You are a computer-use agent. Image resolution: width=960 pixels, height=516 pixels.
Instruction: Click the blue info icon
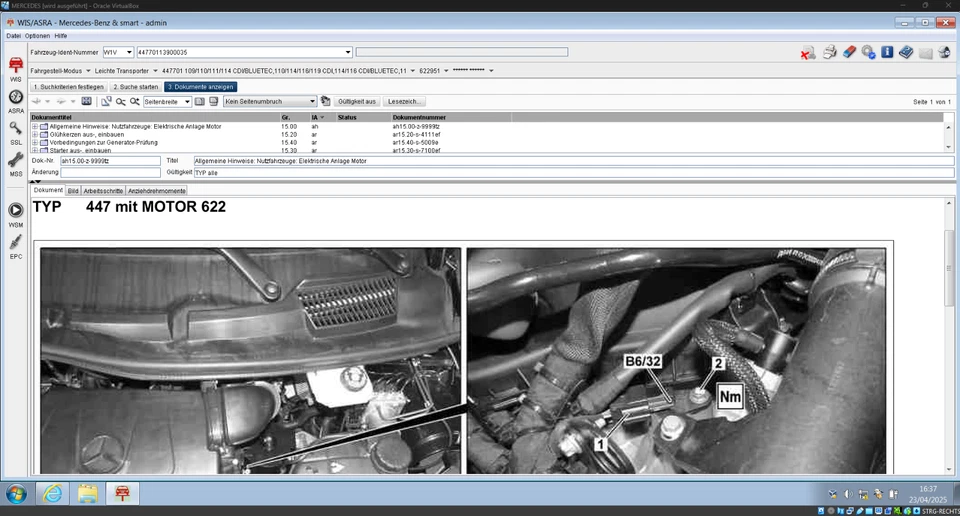coord(887,53)
